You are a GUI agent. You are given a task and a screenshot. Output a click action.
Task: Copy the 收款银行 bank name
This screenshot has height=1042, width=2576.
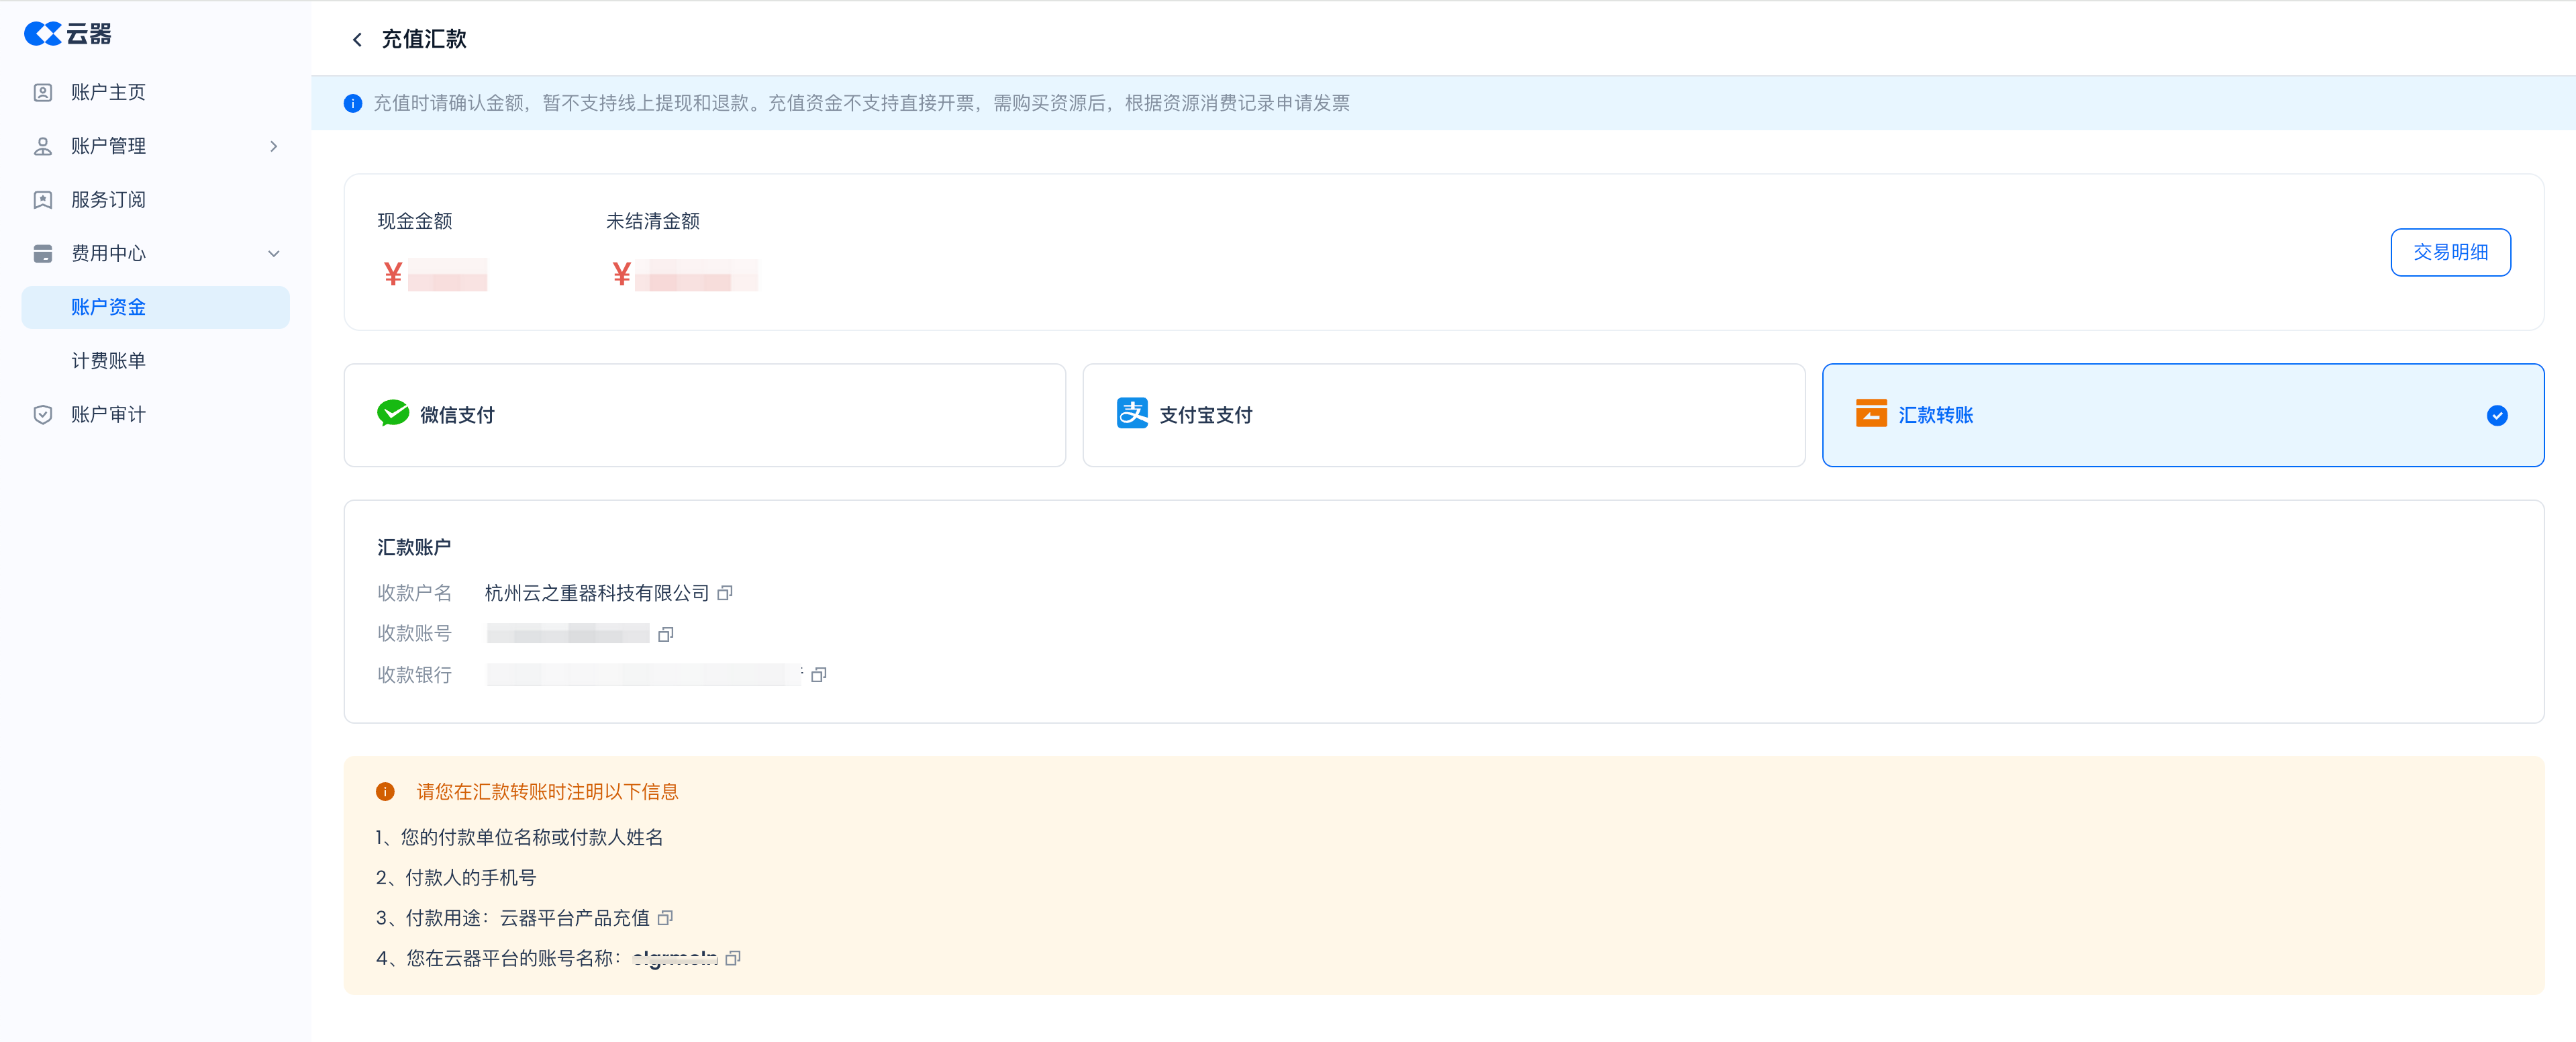(x=818, y=675)
